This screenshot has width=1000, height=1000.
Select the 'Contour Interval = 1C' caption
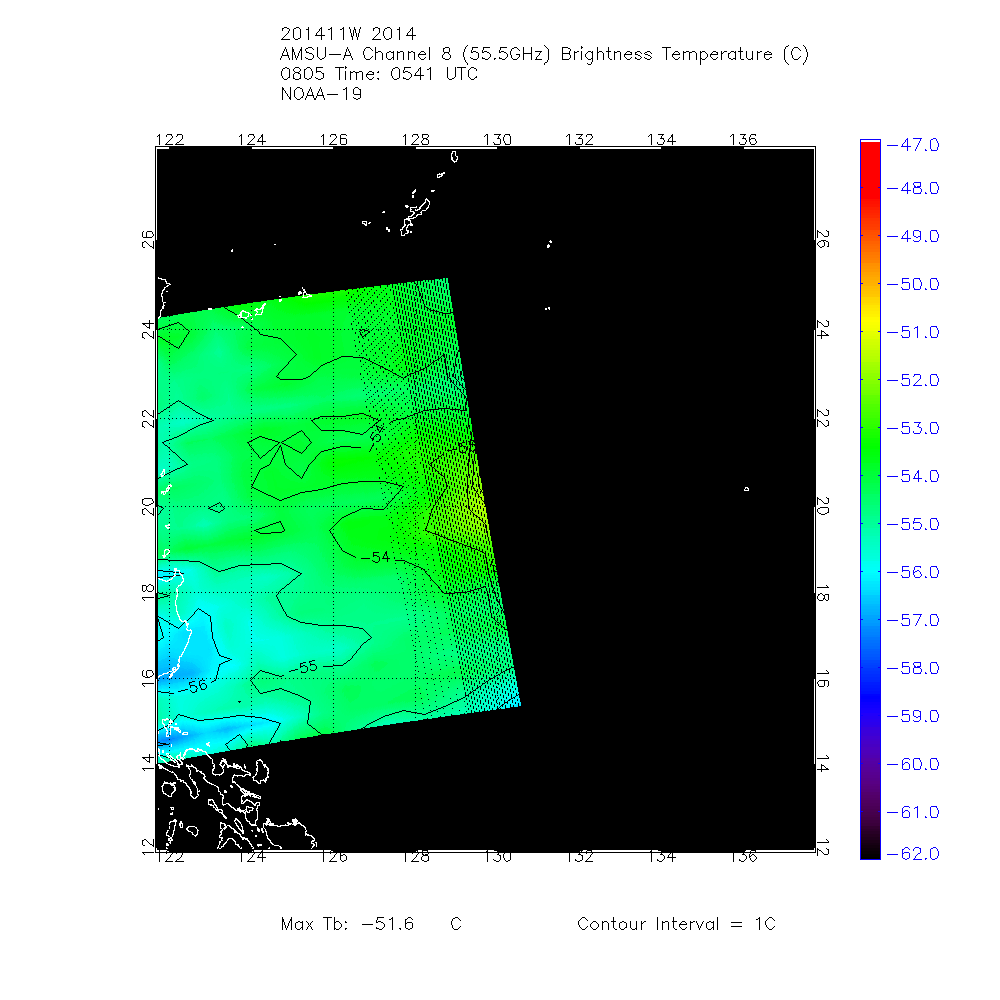[x=676, y=924]
